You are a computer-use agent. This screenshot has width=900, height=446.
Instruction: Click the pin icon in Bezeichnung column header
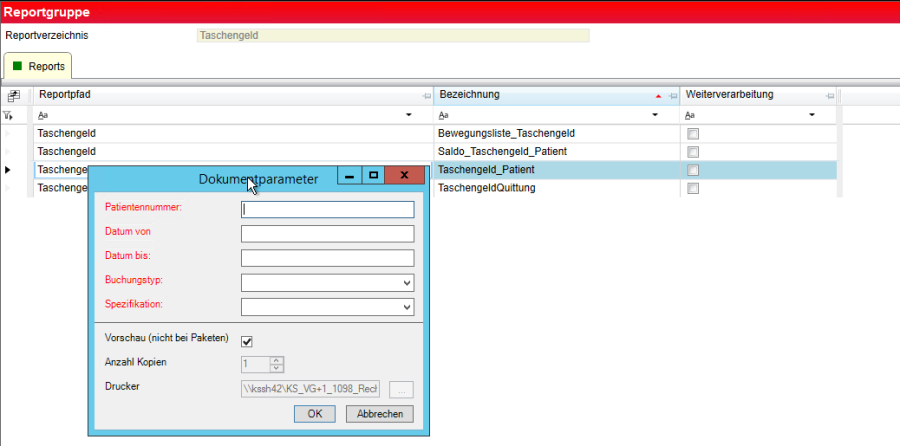[672, 96]
